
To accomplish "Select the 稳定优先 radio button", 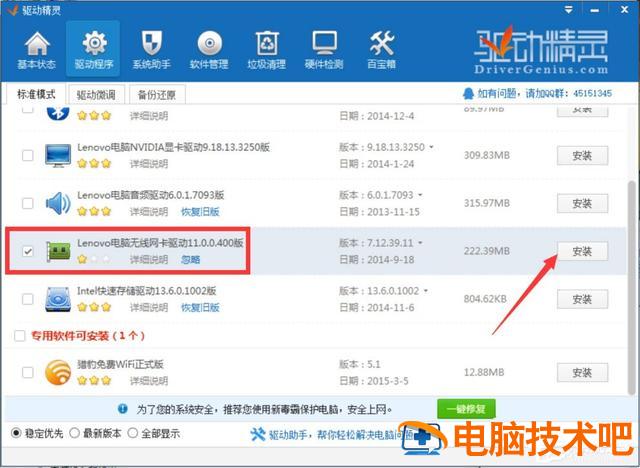I will coord(16,433).
